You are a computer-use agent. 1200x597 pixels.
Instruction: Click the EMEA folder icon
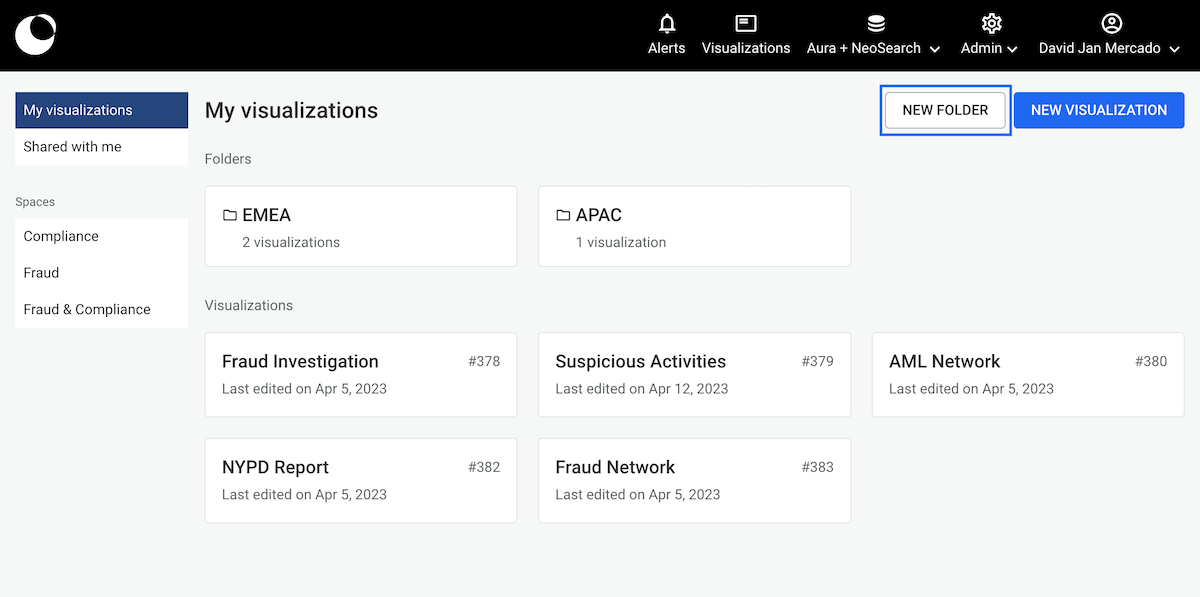pos(230,215)
